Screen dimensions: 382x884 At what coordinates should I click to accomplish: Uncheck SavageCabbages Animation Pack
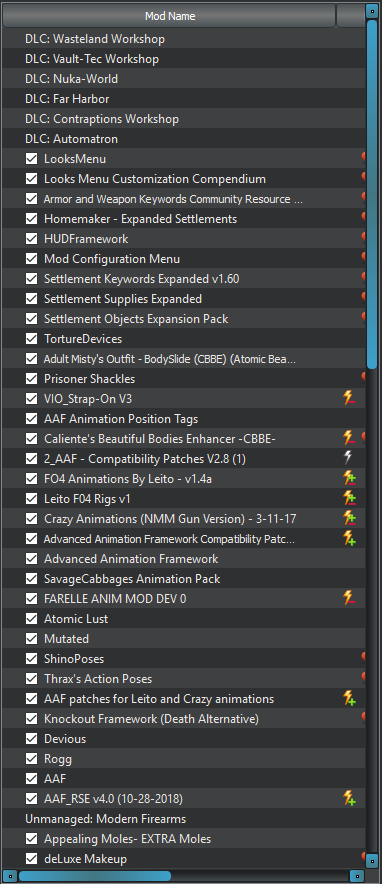pos(32,579)
